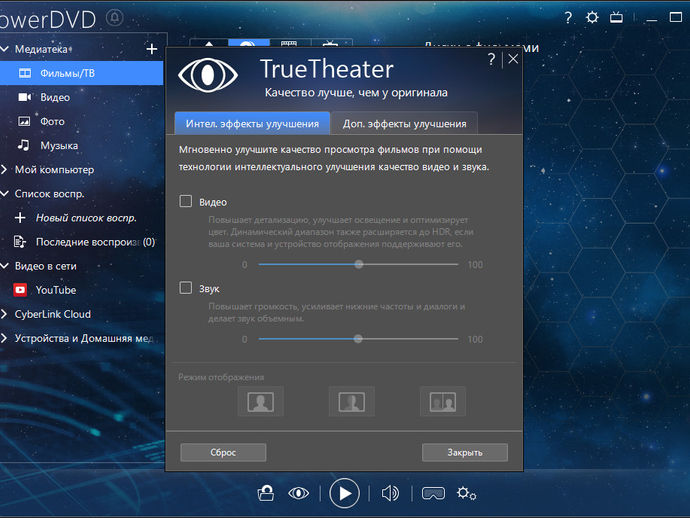
Task: Maximize the PowerDVD window
Action: tap(675, 18)
